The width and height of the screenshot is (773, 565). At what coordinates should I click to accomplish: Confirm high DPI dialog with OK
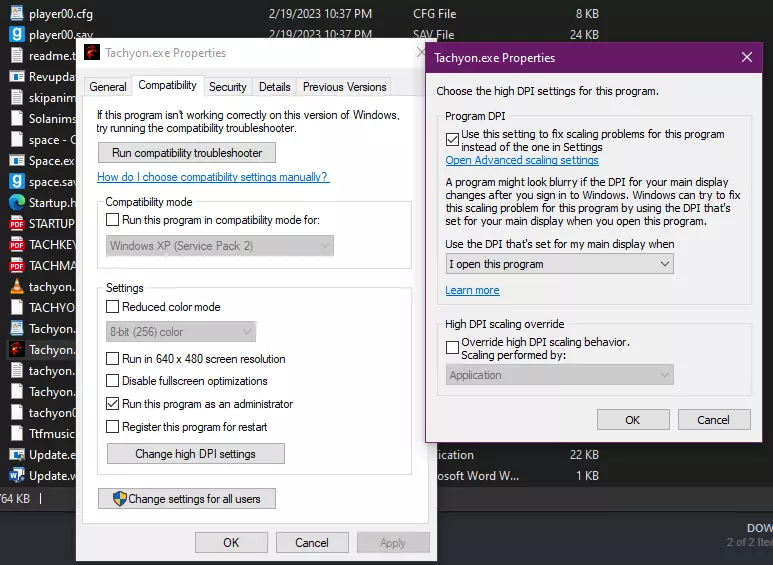click(633, 420)
